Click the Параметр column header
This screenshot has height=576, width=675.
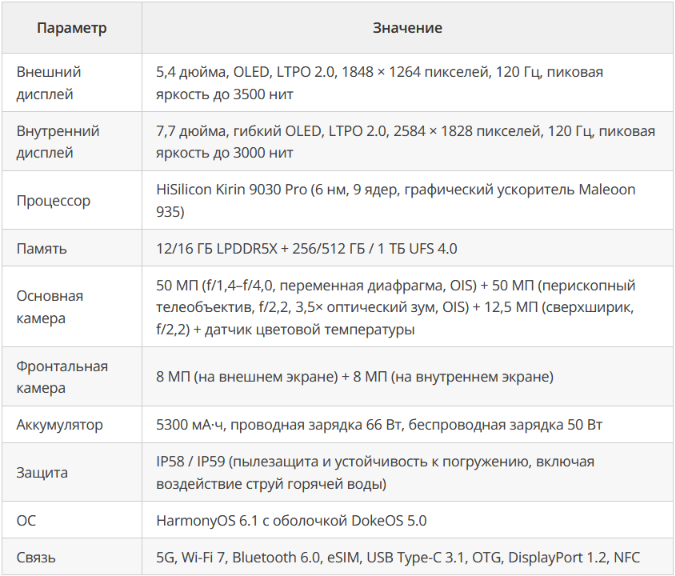[71, 28]
